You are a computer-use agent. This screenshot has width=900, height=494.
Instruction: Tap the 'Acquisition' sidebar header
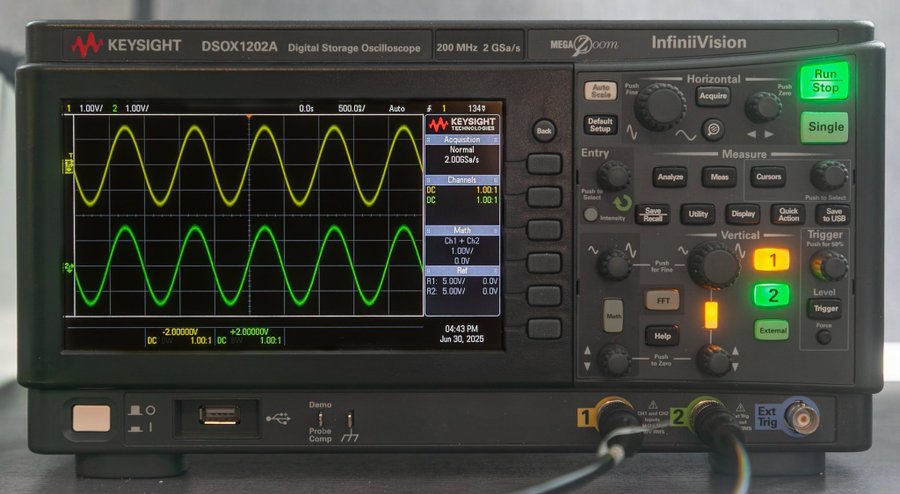(462, 139)
